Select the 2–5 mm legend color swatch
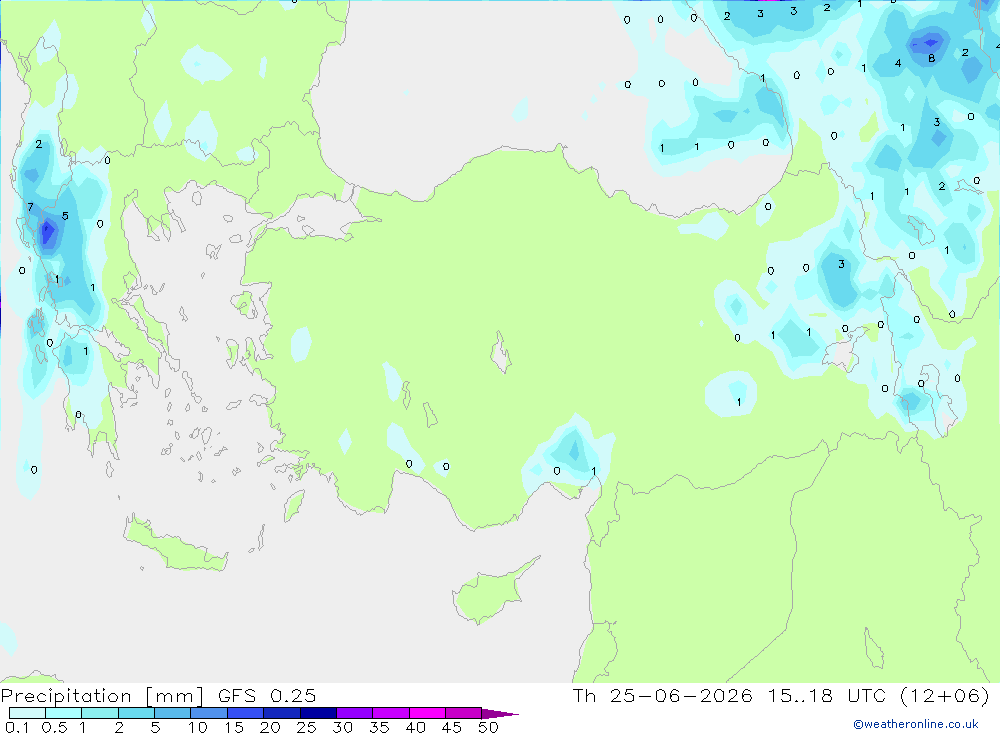Image resolution: width=1000 pixels, height=733 pixels. tap(136, 713)
